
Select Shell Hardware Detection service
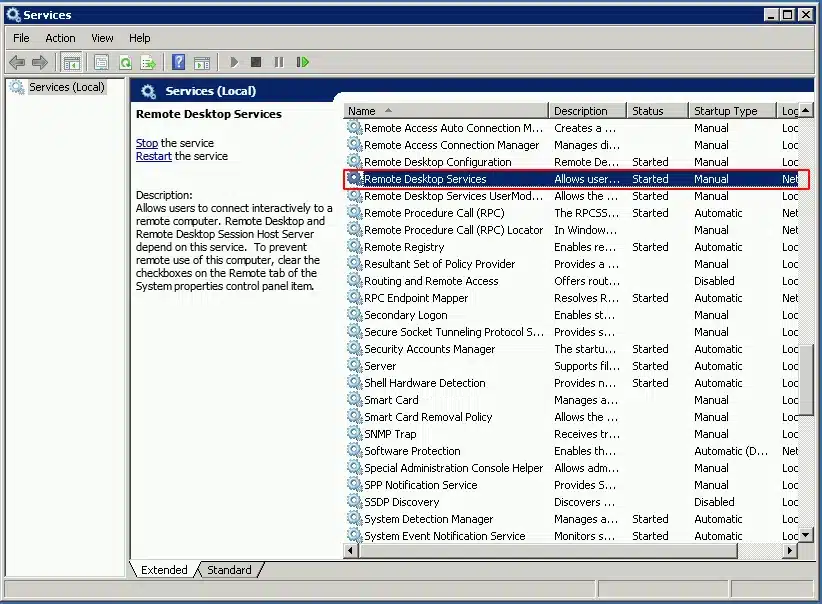572,383
